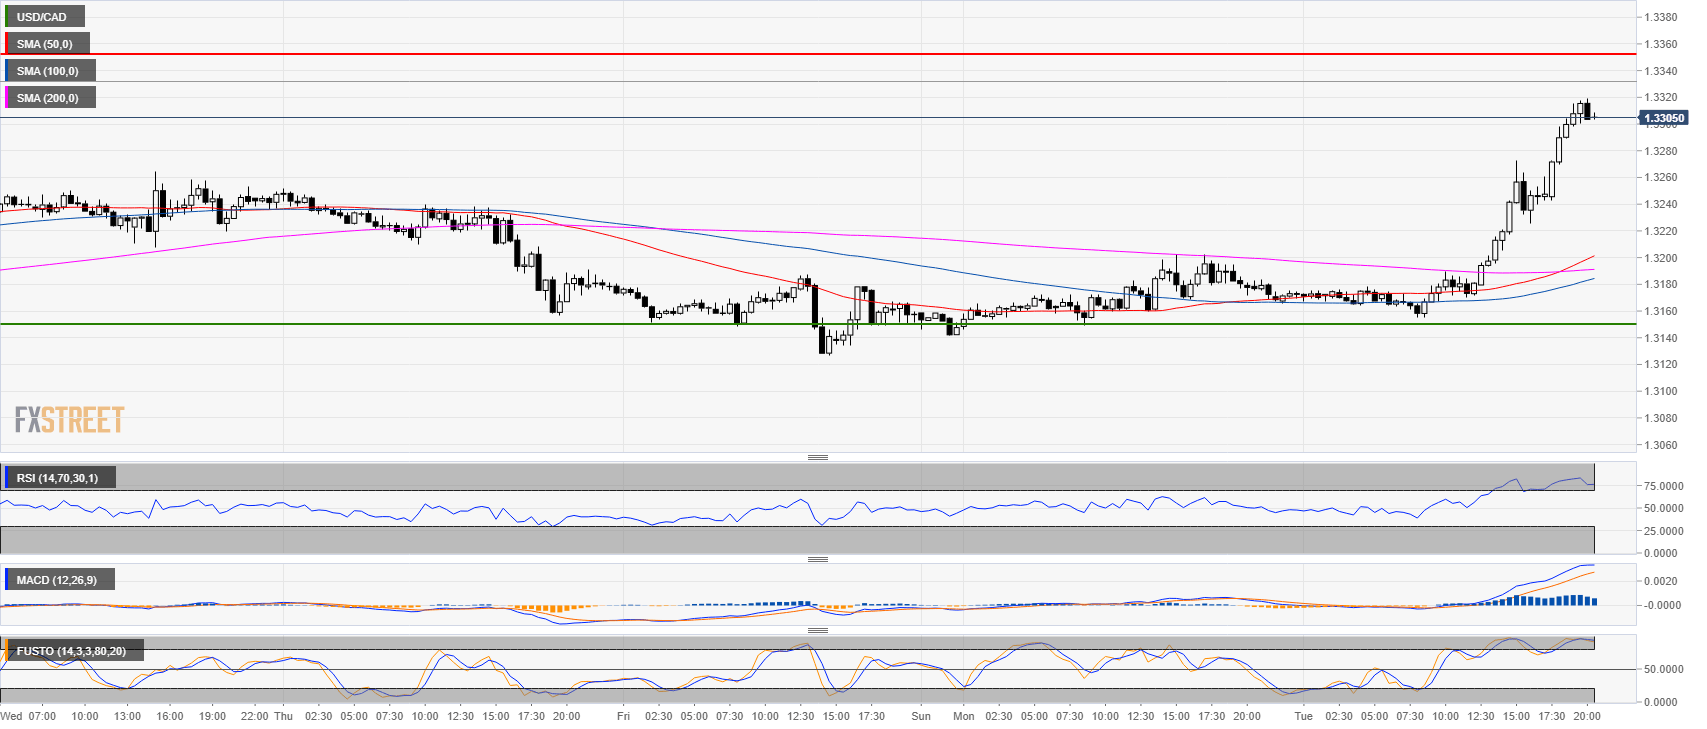Click the Fri label on time axis
The width and height of the screenshot is (1707, 729).
pyautogui.click(x=623, y=716)
